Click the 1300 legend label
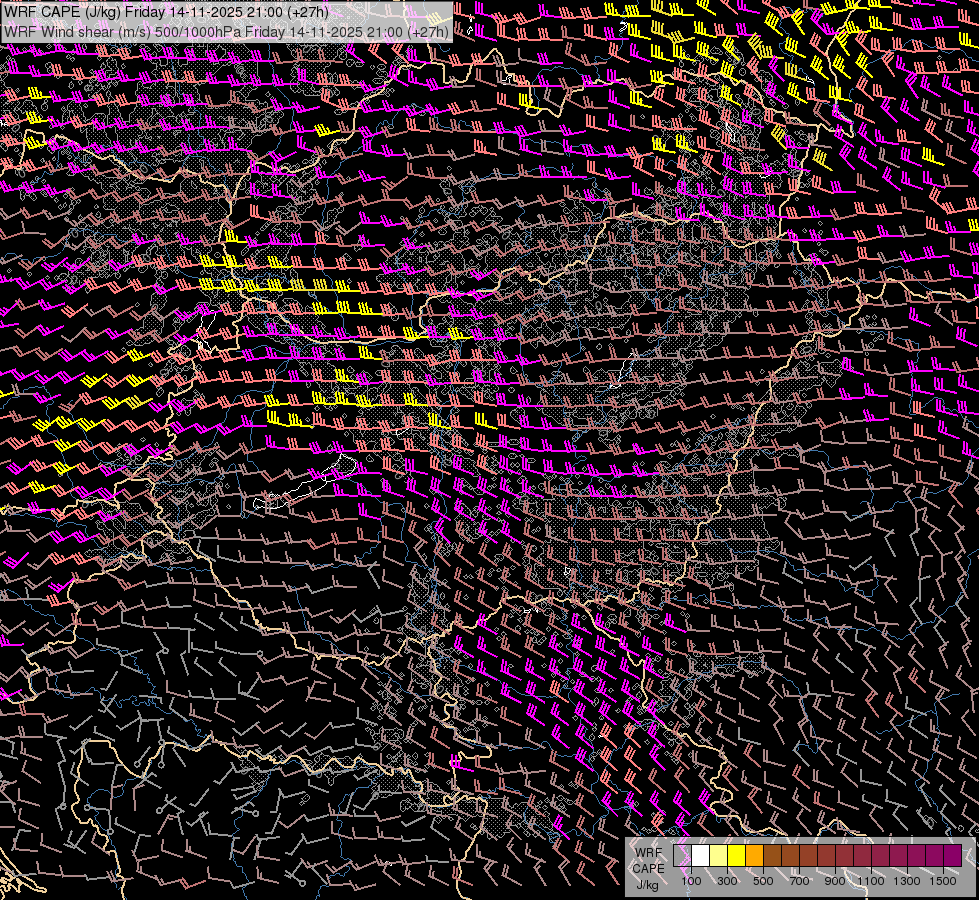 coord(907,881)
